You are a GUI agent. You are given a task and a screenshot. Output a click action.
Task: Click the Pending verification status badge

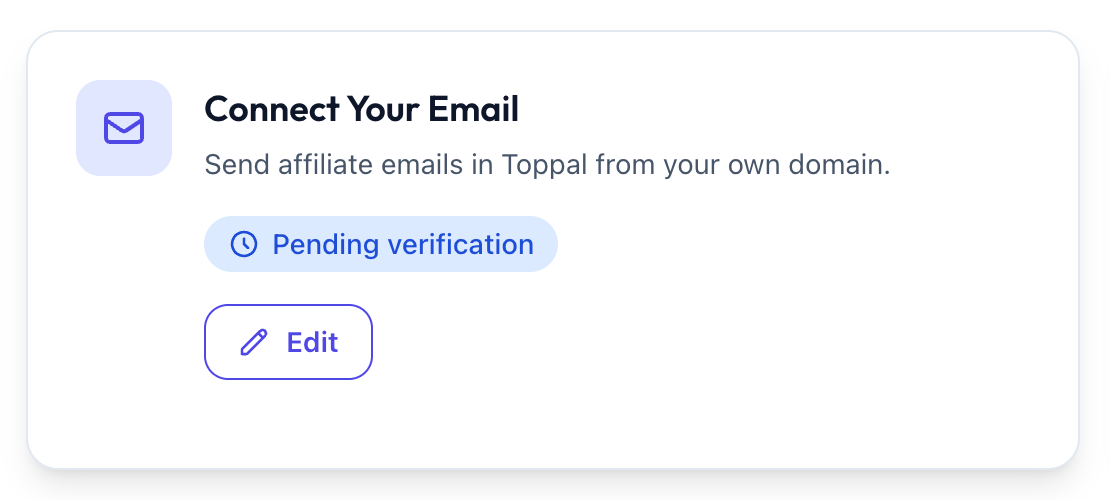tap(381, 244)
